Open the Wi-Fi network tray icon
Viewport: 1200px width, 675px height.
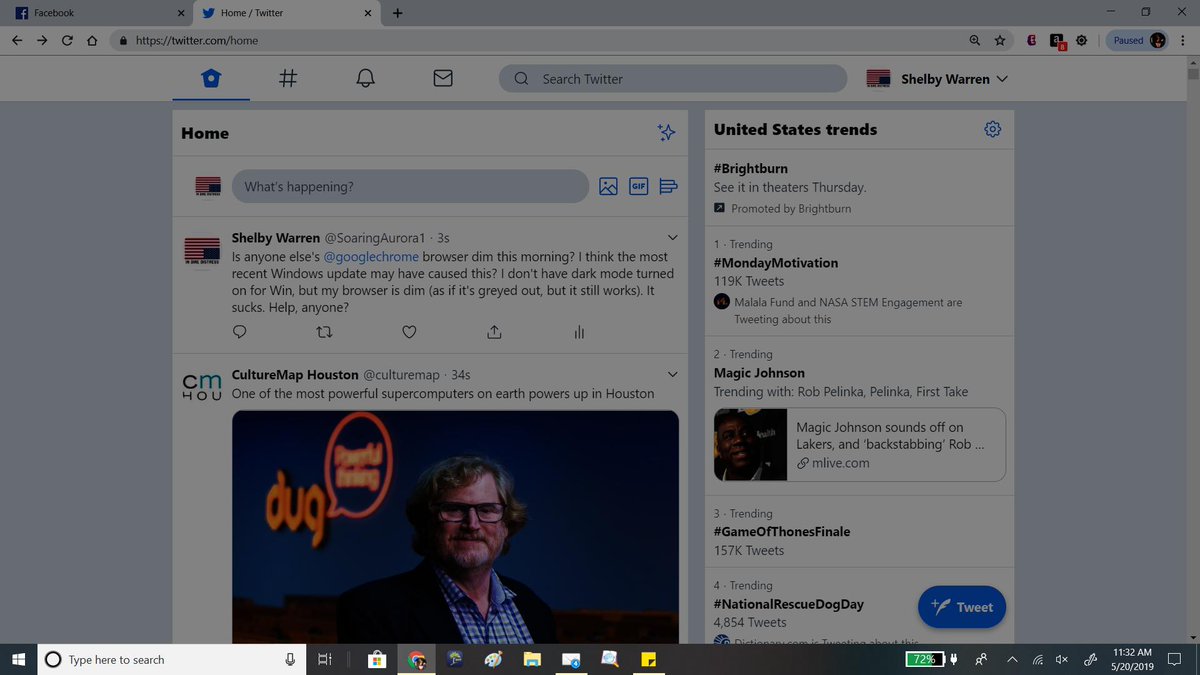1038,659
